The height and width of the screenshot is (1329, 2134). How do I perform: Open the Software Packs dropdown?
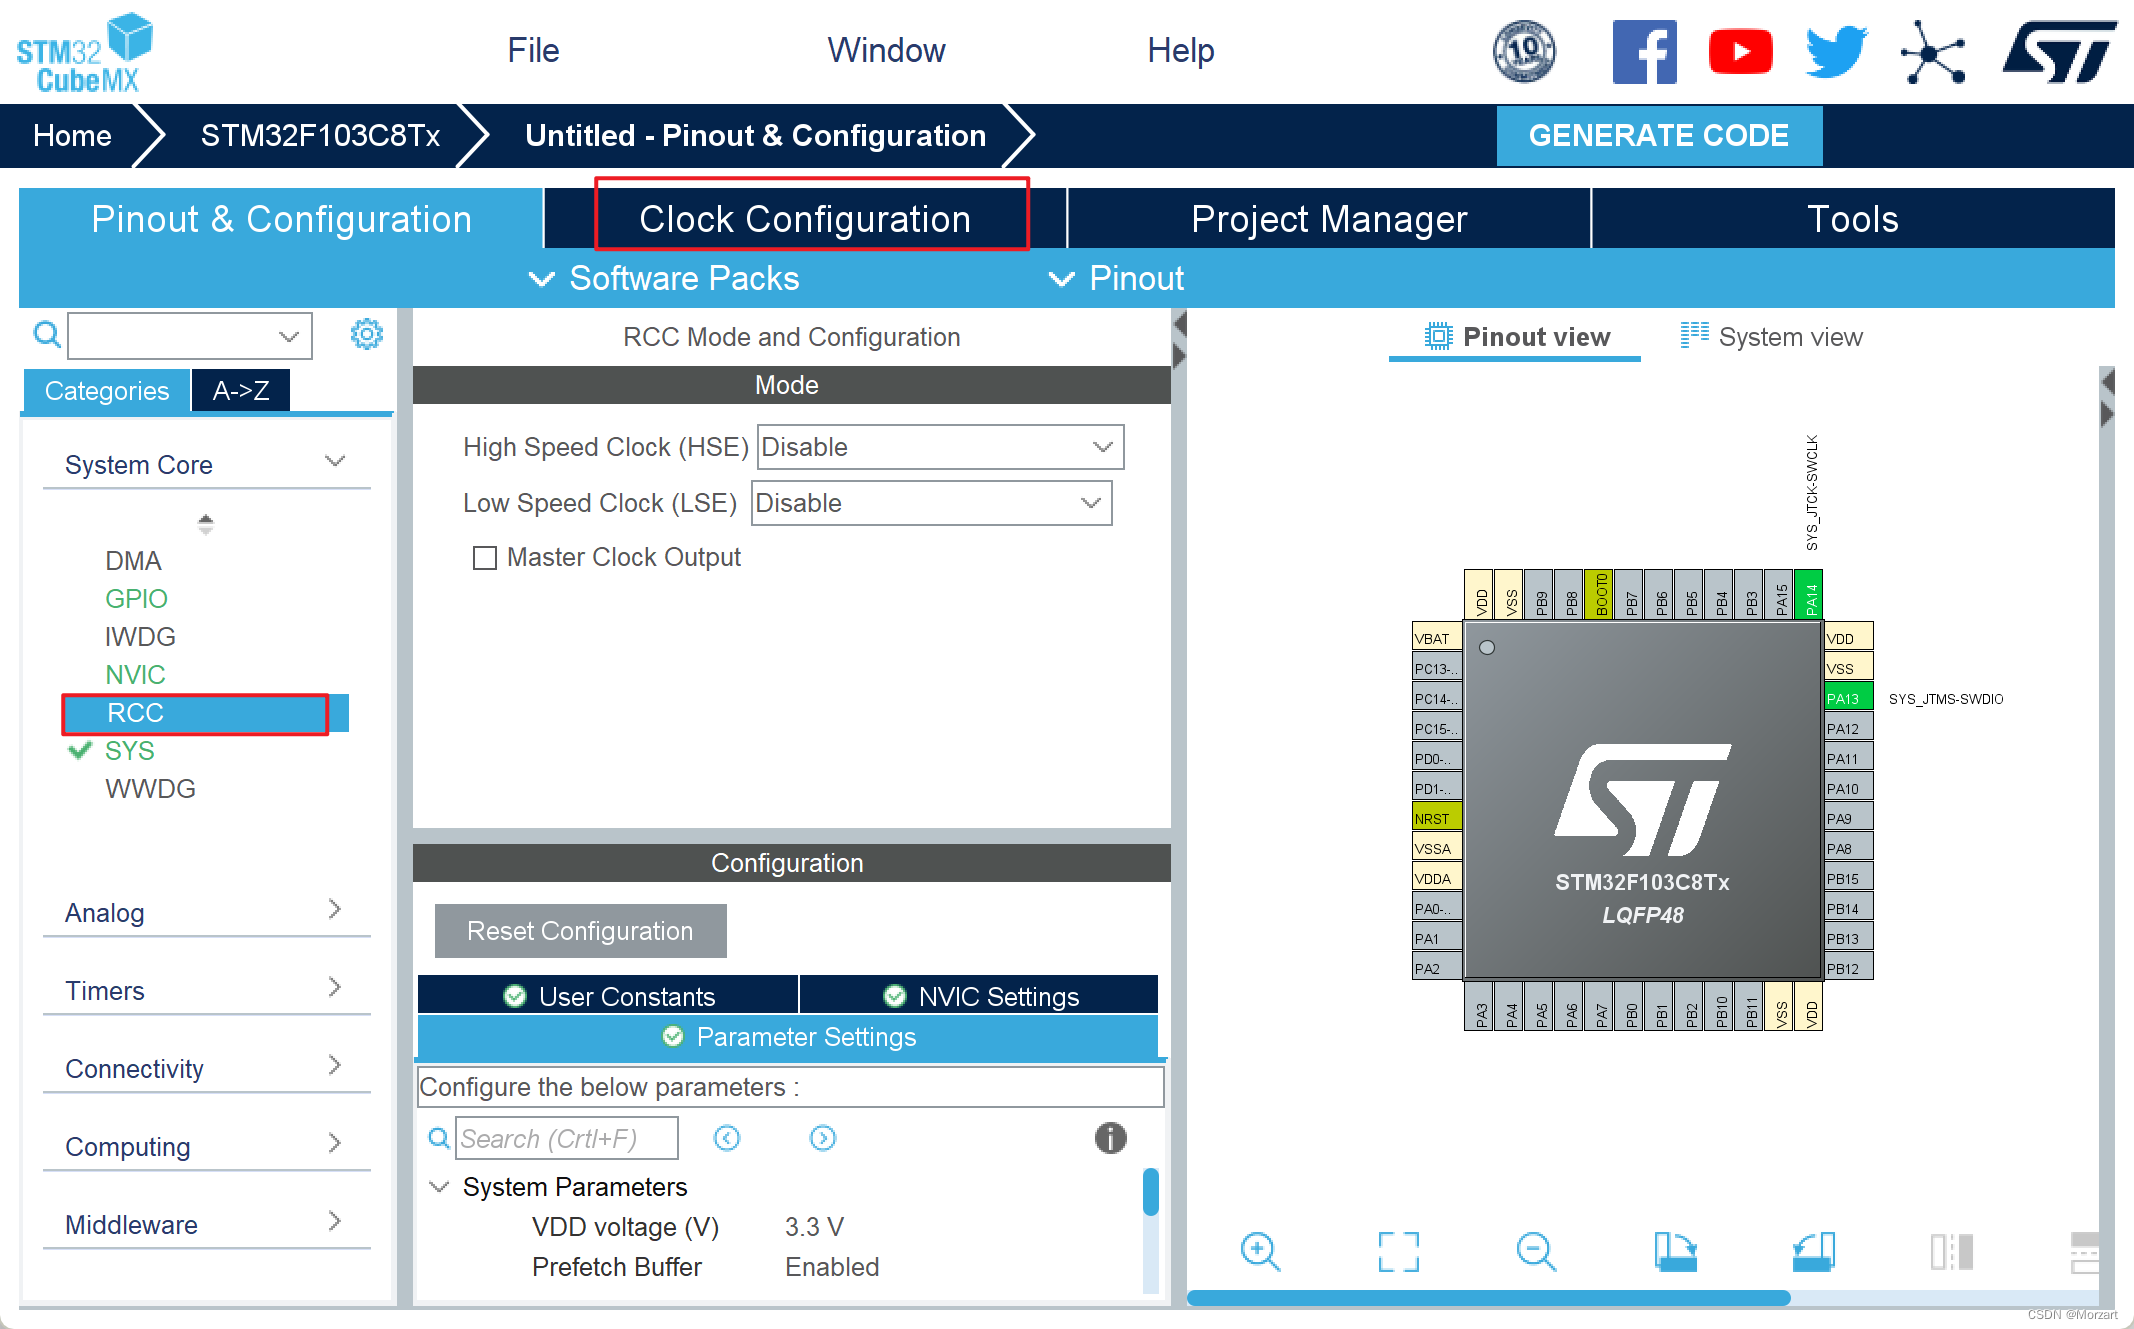point(665,278)
